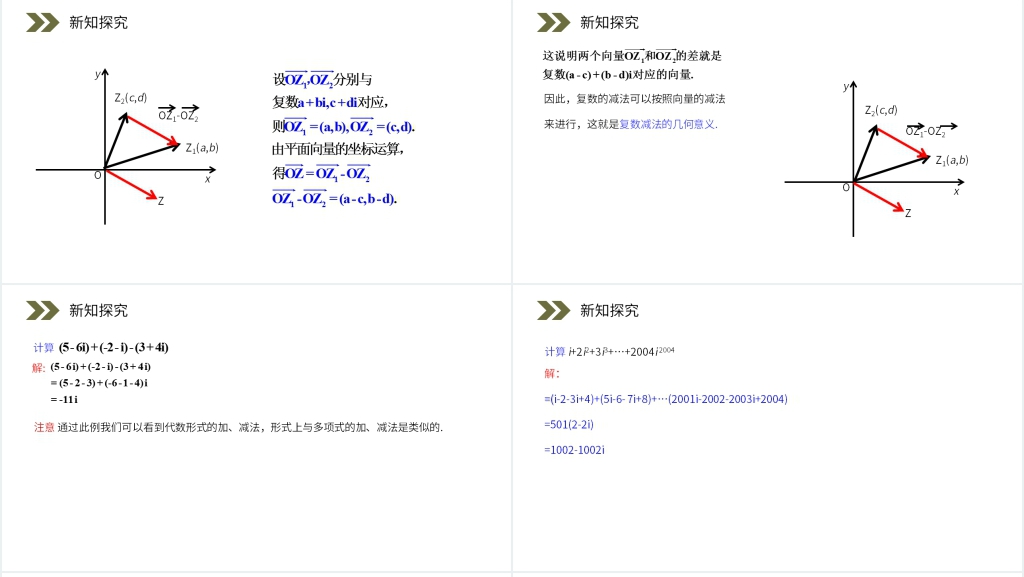Click the step =(i-2-3i+4)+(5i-6-7i+8)+…
The height and width of the screenshot is (577, 1024).
(x=665, y=399)
